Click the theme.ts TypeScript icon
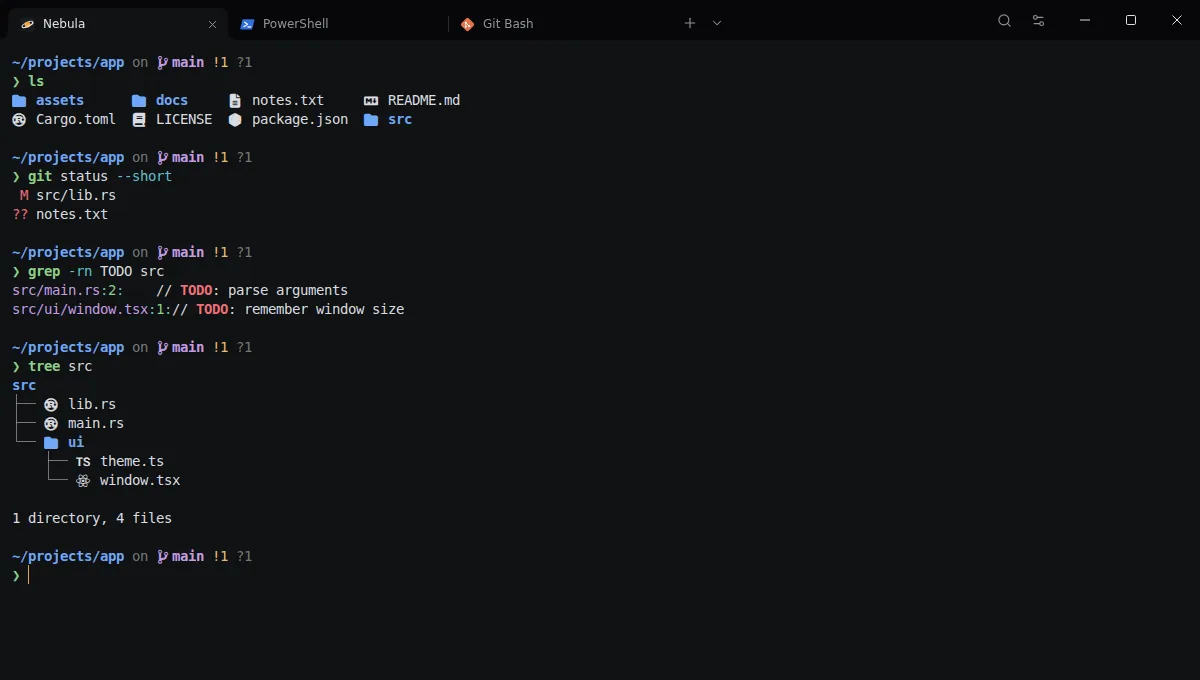Viewport: 1200px width, 680px height. click(83, 461)
